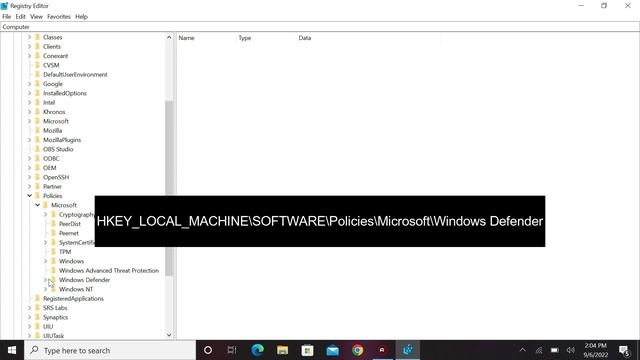This screenshot has height=360, width=640.
Task: Select the MozillaPlugins key
Action: pyautogui.click(x=62, y=140)
